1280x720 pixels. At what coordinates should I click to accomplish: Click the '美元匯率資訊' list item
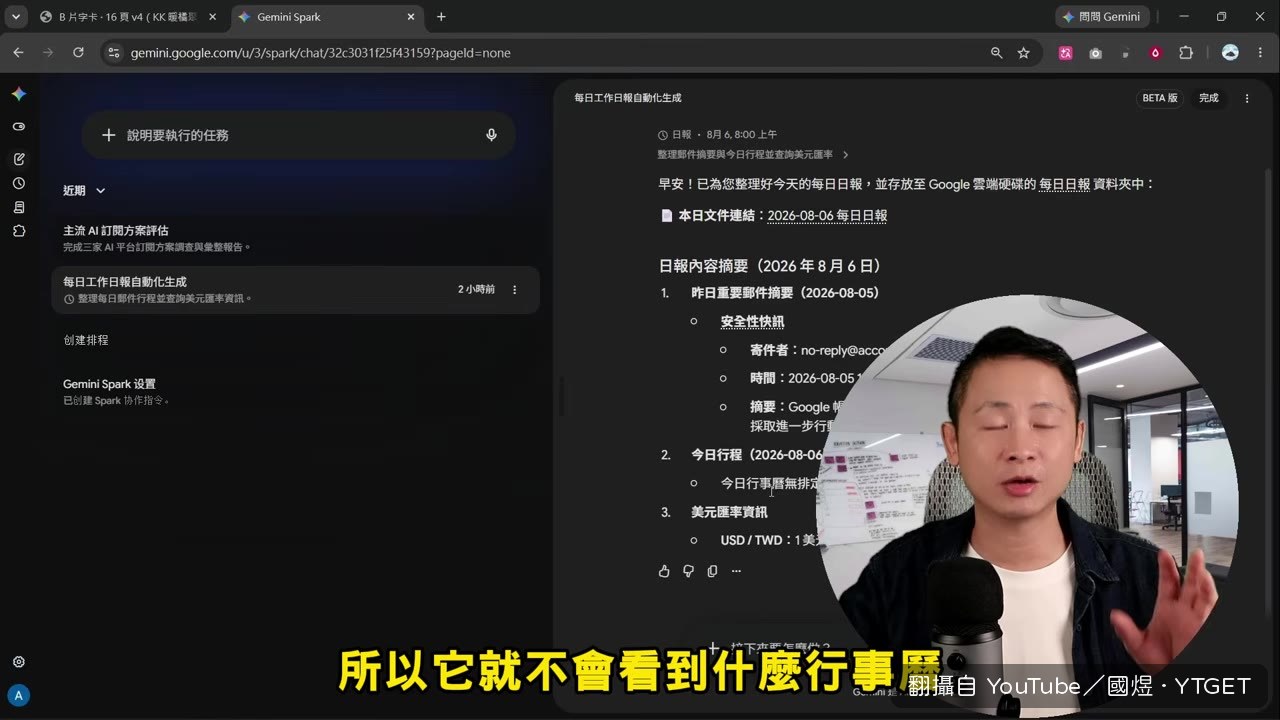click(729, 512)
